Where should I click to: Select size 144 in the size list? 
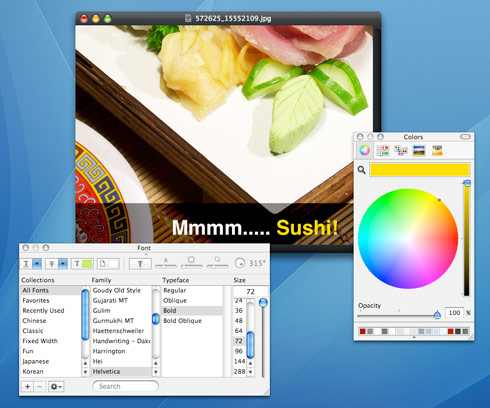coord(239,361)
